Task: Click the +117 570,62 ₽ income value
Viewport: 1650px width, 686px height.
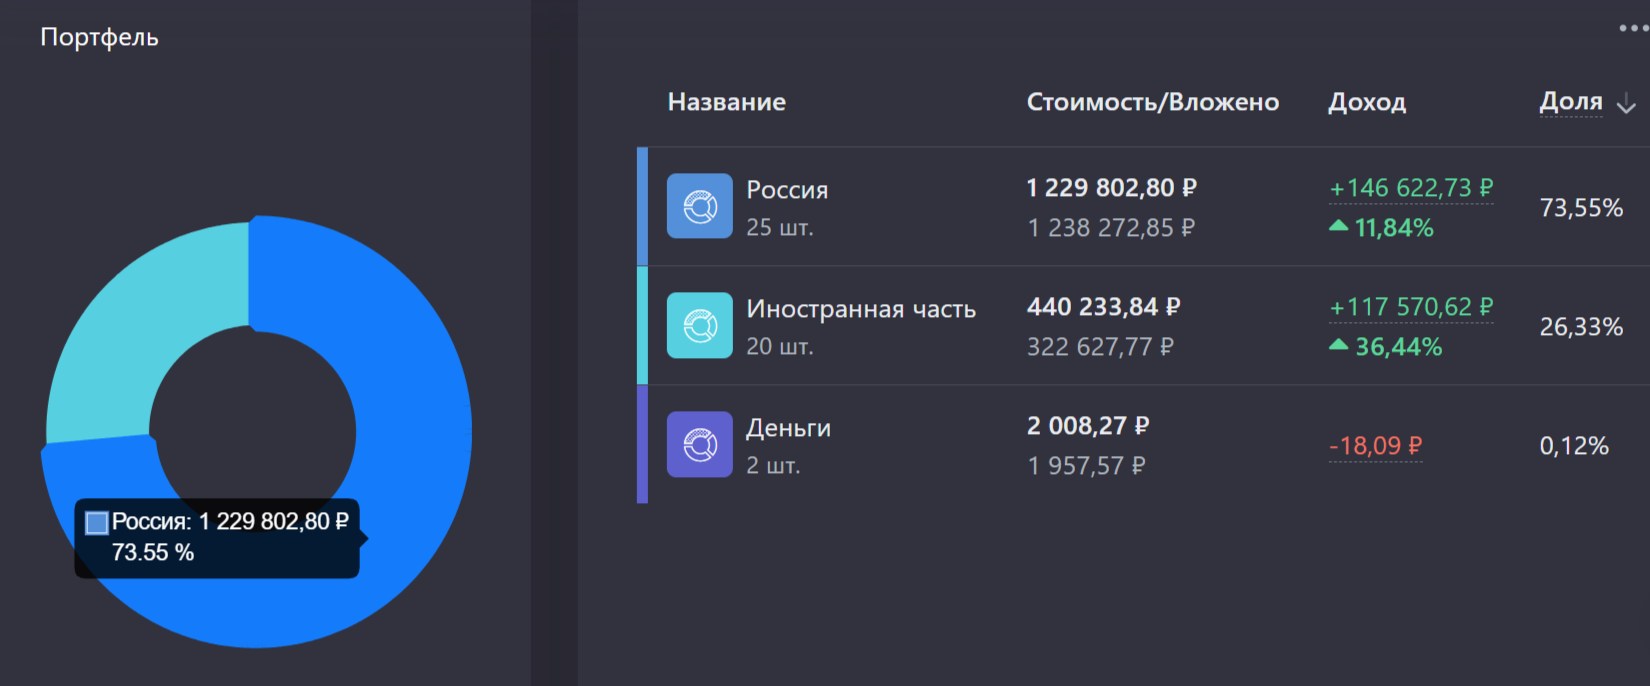Action: pyautogui.click(x=1411, y=307)
